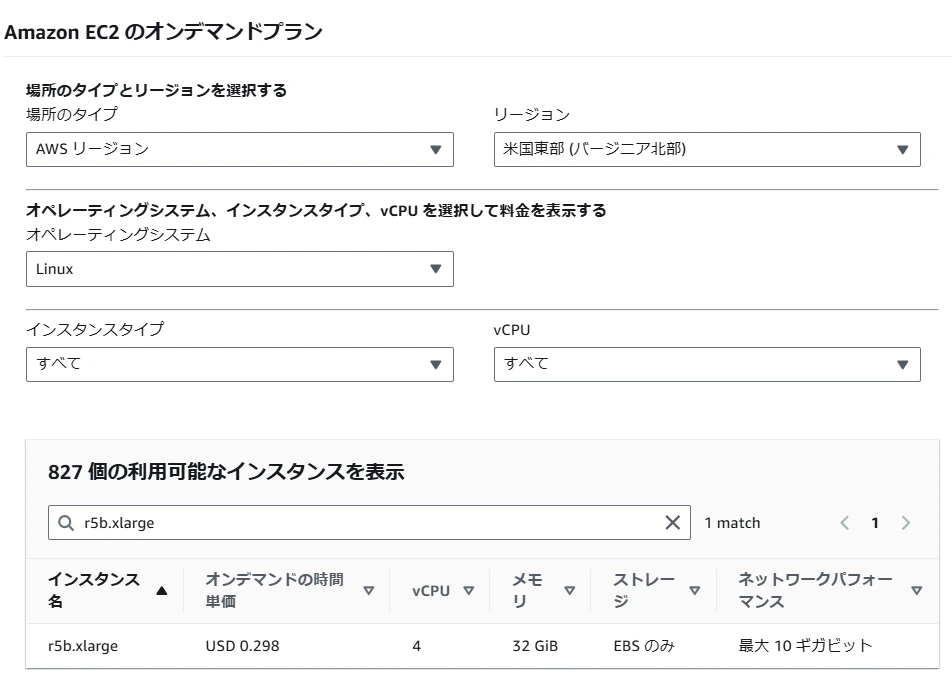Image resolution: width=952 pixels, height=682 pixels.
Task: Sort by インスタンス名 ascending arrow
Action: pyautogui.click(x=162, y=591)
